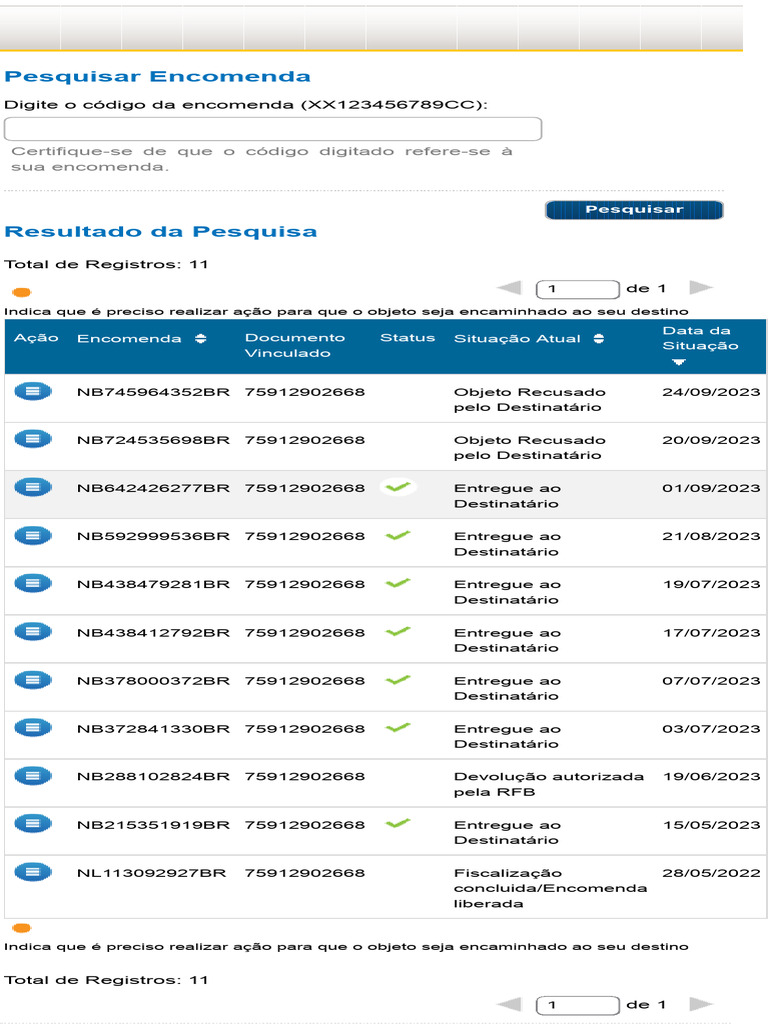Image resolution: width=768 pixels, height=1024 pixels.
Task: Open action menu for NB378000372BR
Action: coord(32,679)
